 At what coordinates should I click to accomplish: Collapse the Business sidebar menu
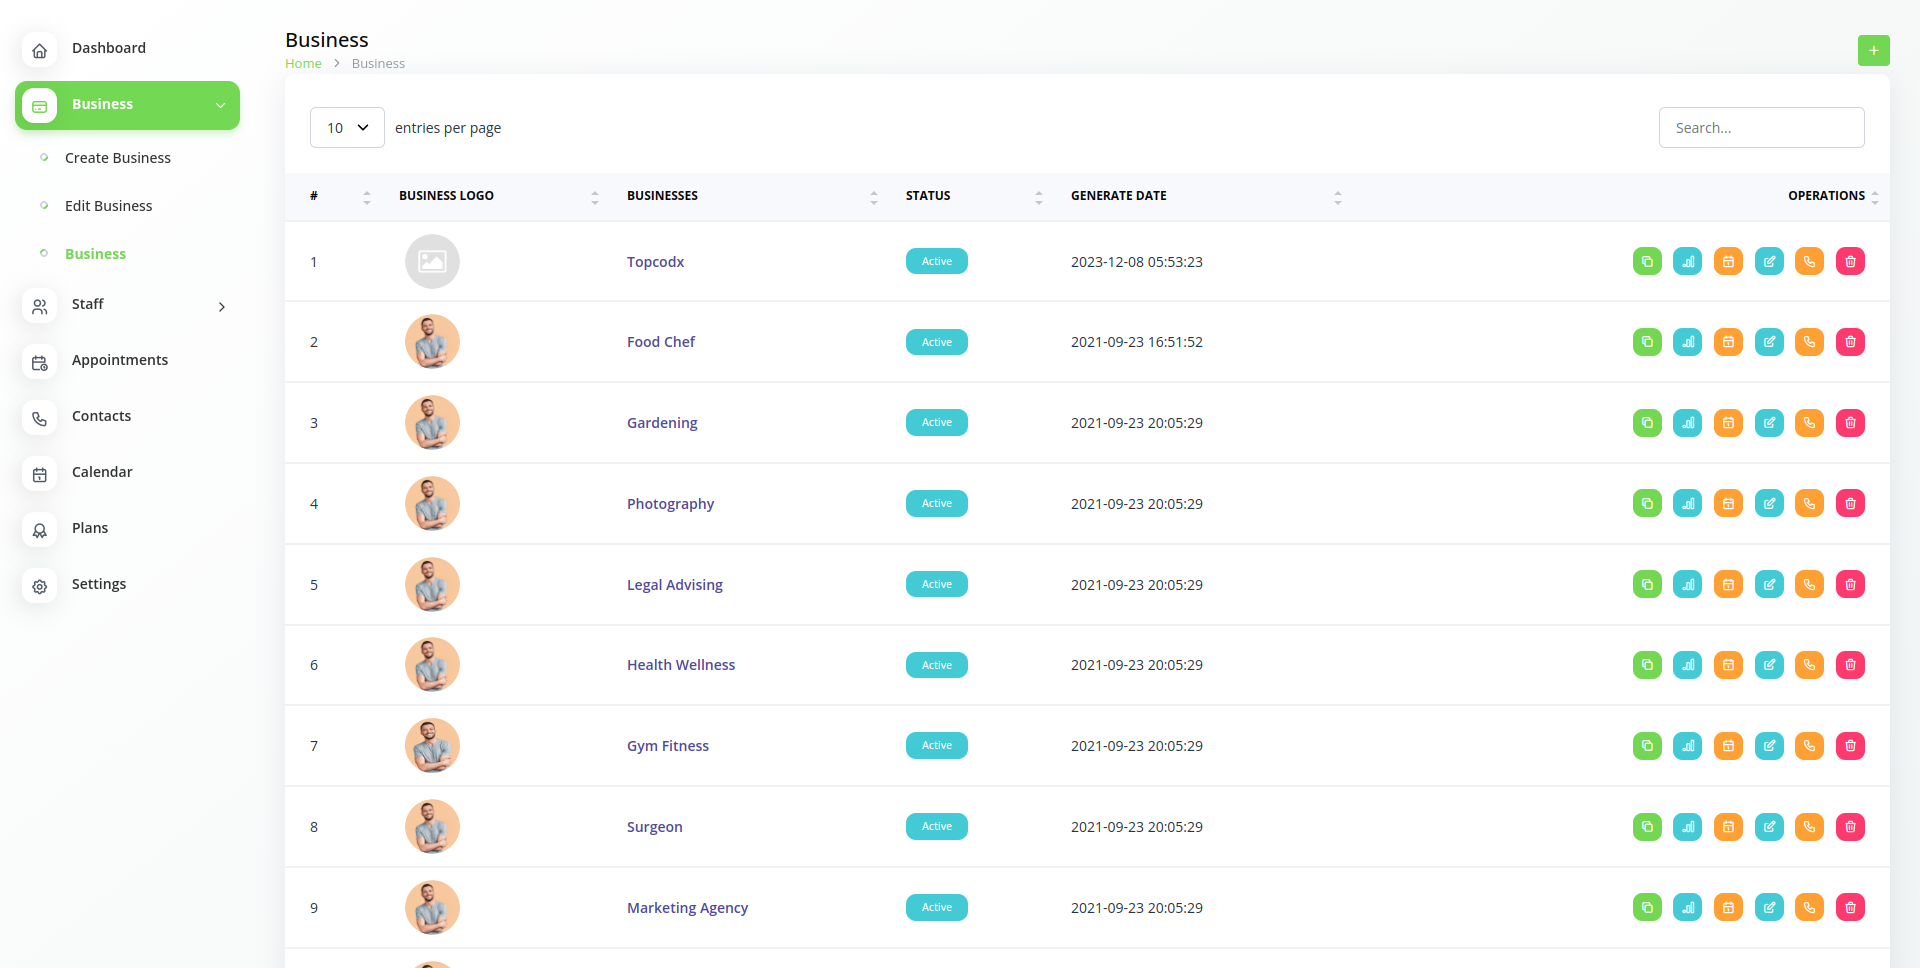(220, 105)
